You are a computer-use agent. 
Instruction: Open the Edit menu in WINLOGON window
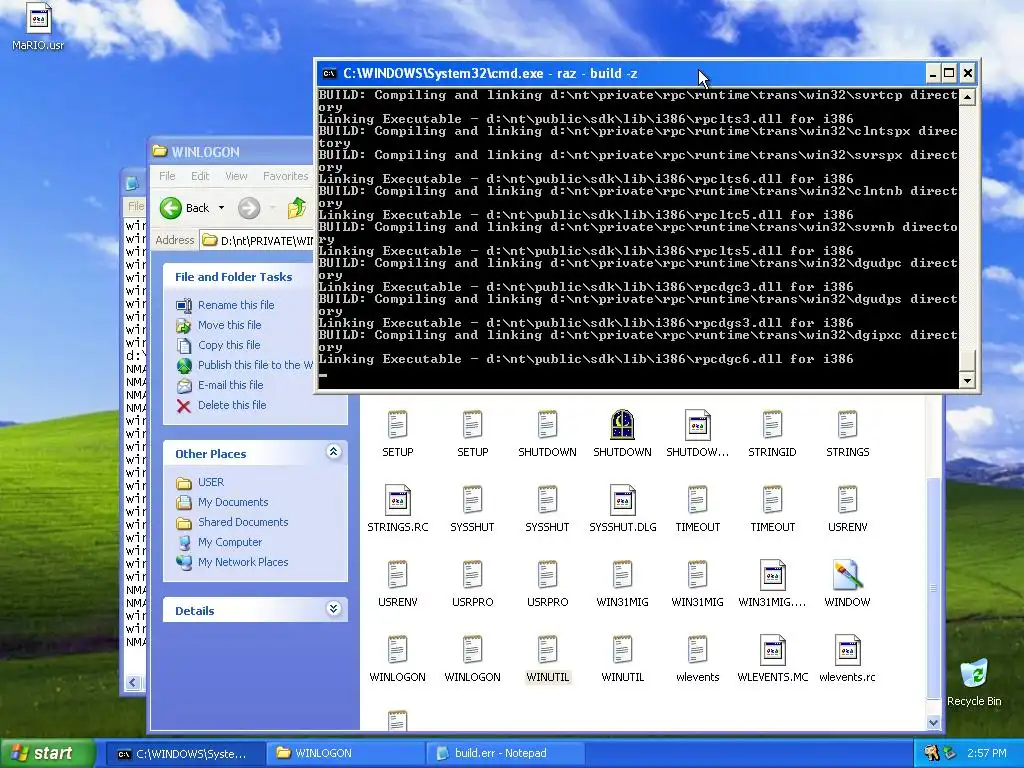click(200, 176)
